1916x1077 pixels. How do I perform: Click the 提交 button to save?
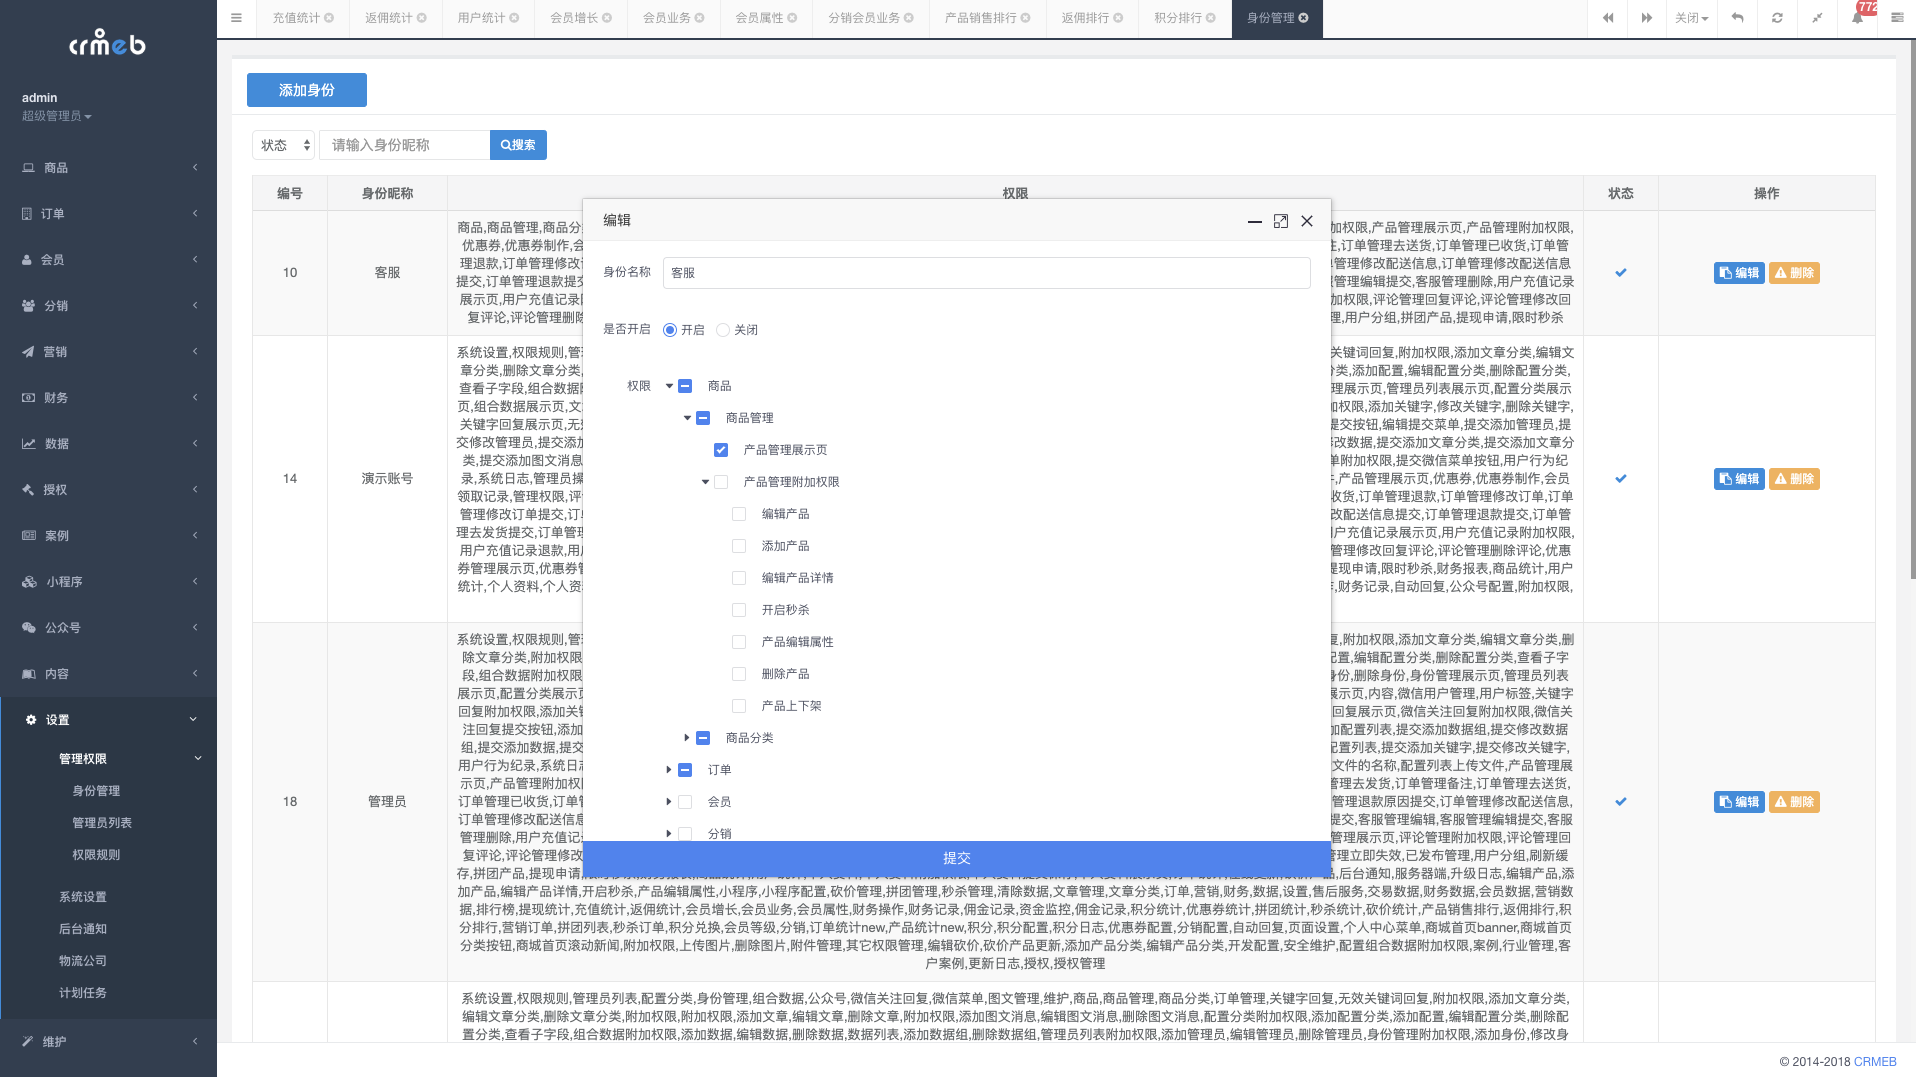pyautogui.click(x=956, y=857)
